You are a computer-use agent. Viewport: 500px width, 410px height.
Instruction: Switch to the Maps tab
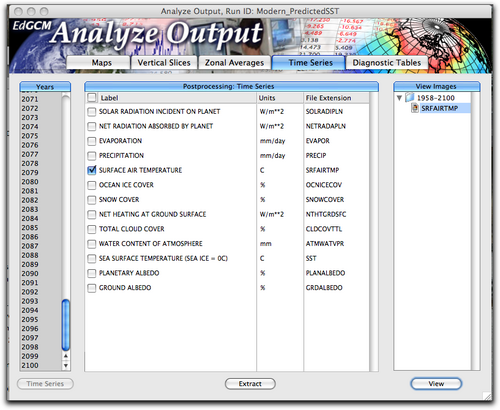click(x=98, y=63)
